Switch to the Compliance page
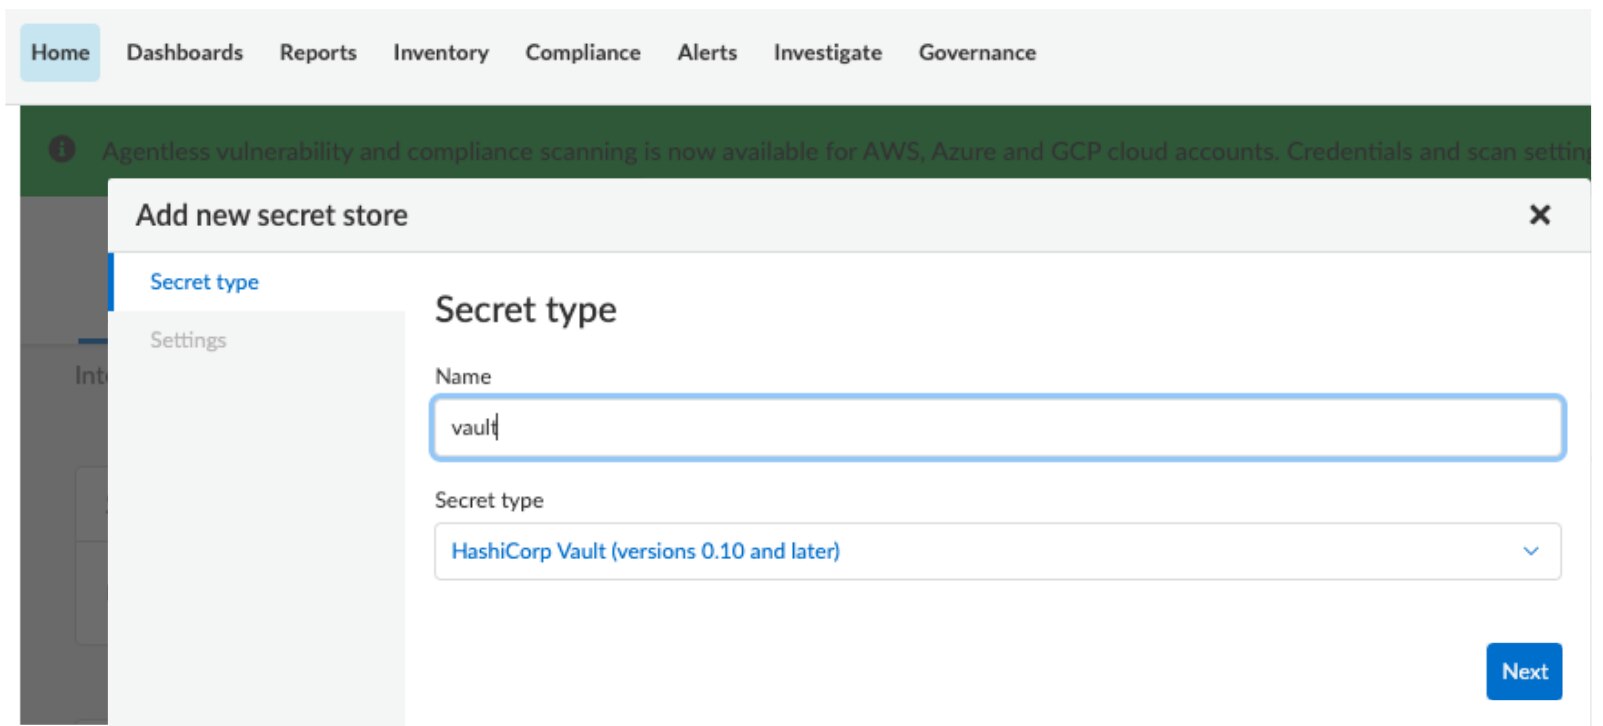The height and width of the screenshot is (726, 1603). point(582,53)
